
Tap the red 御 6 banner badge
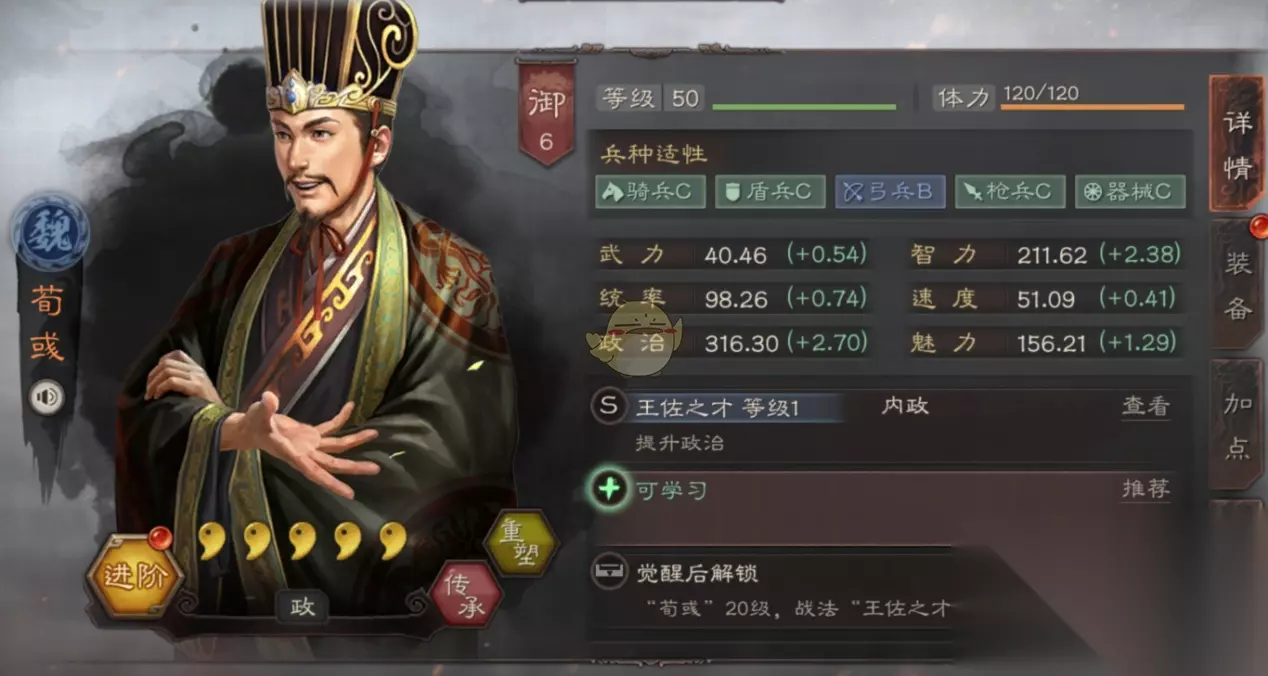pyautogui.click(x=546, y=113)
